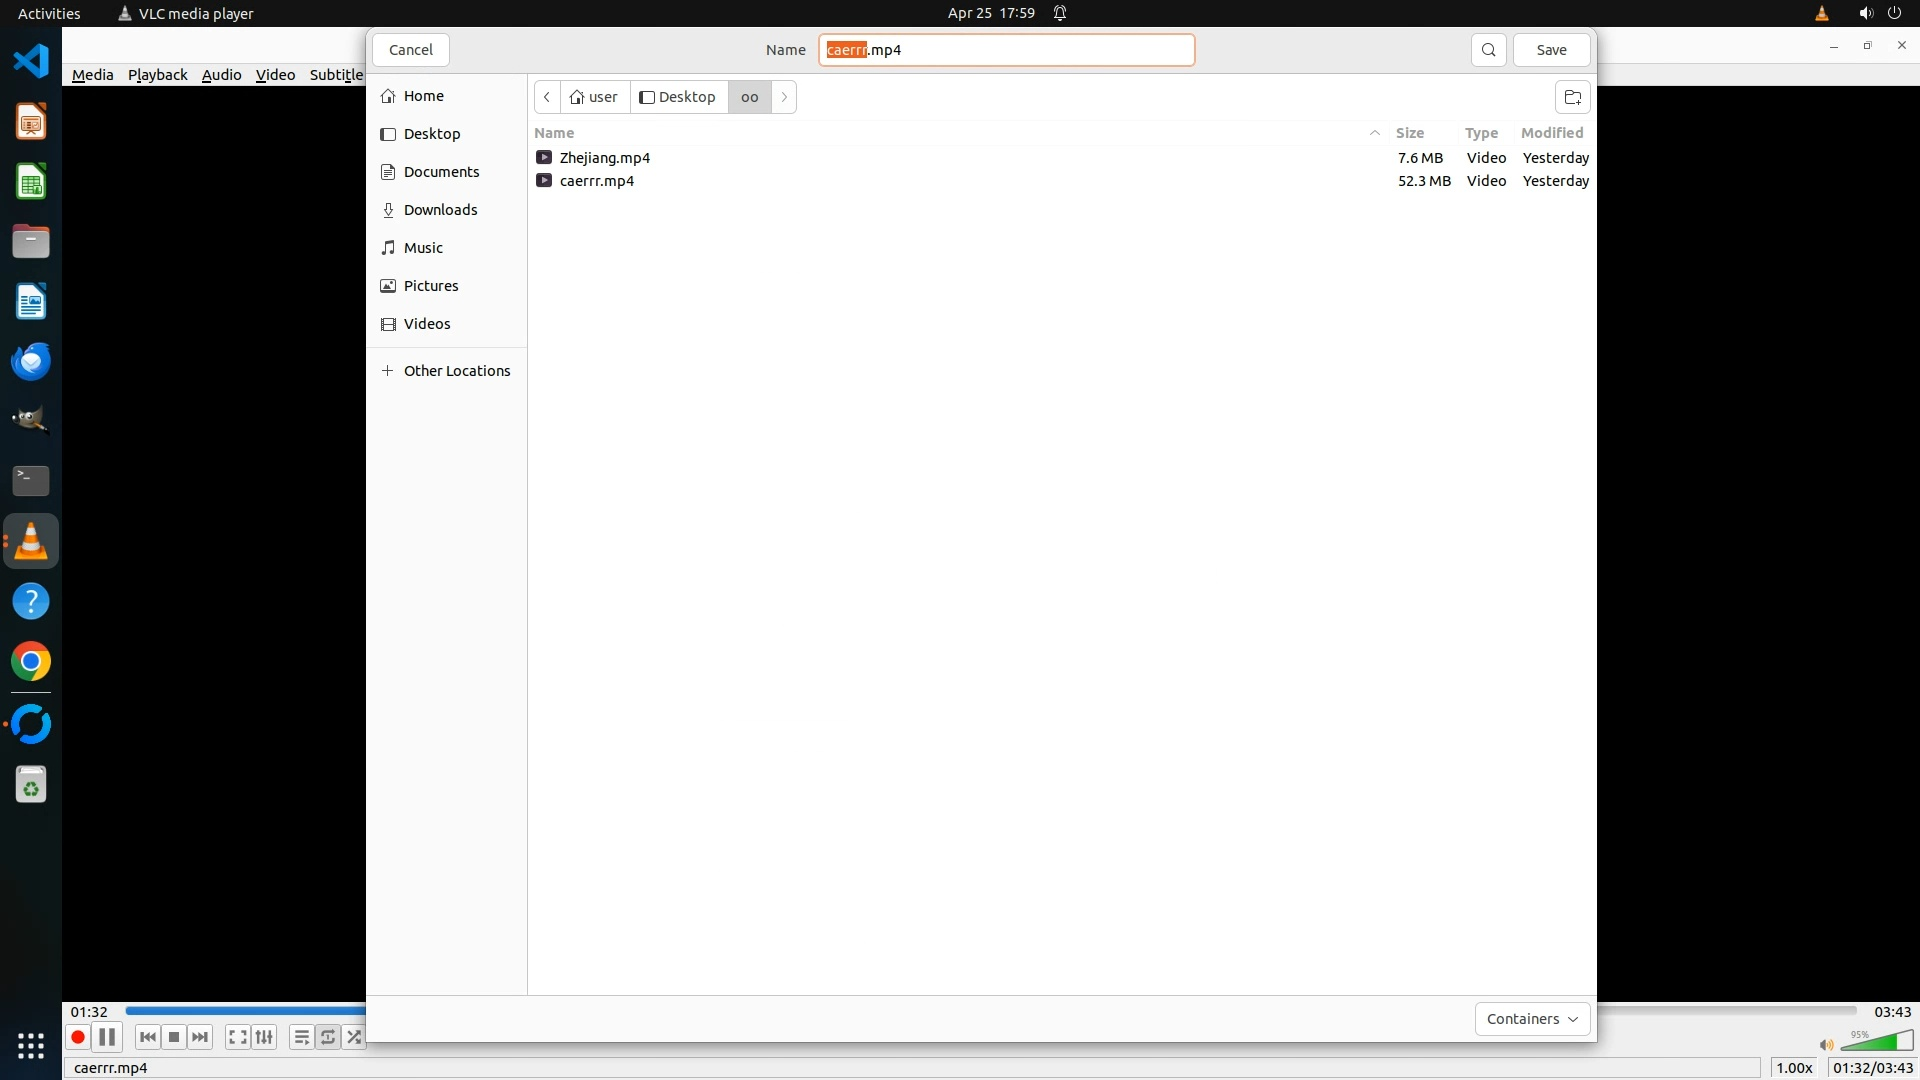This screenshot has height=1080, width=1920.
Task: Open extended settings equalizer icon
Action: 264,1037
